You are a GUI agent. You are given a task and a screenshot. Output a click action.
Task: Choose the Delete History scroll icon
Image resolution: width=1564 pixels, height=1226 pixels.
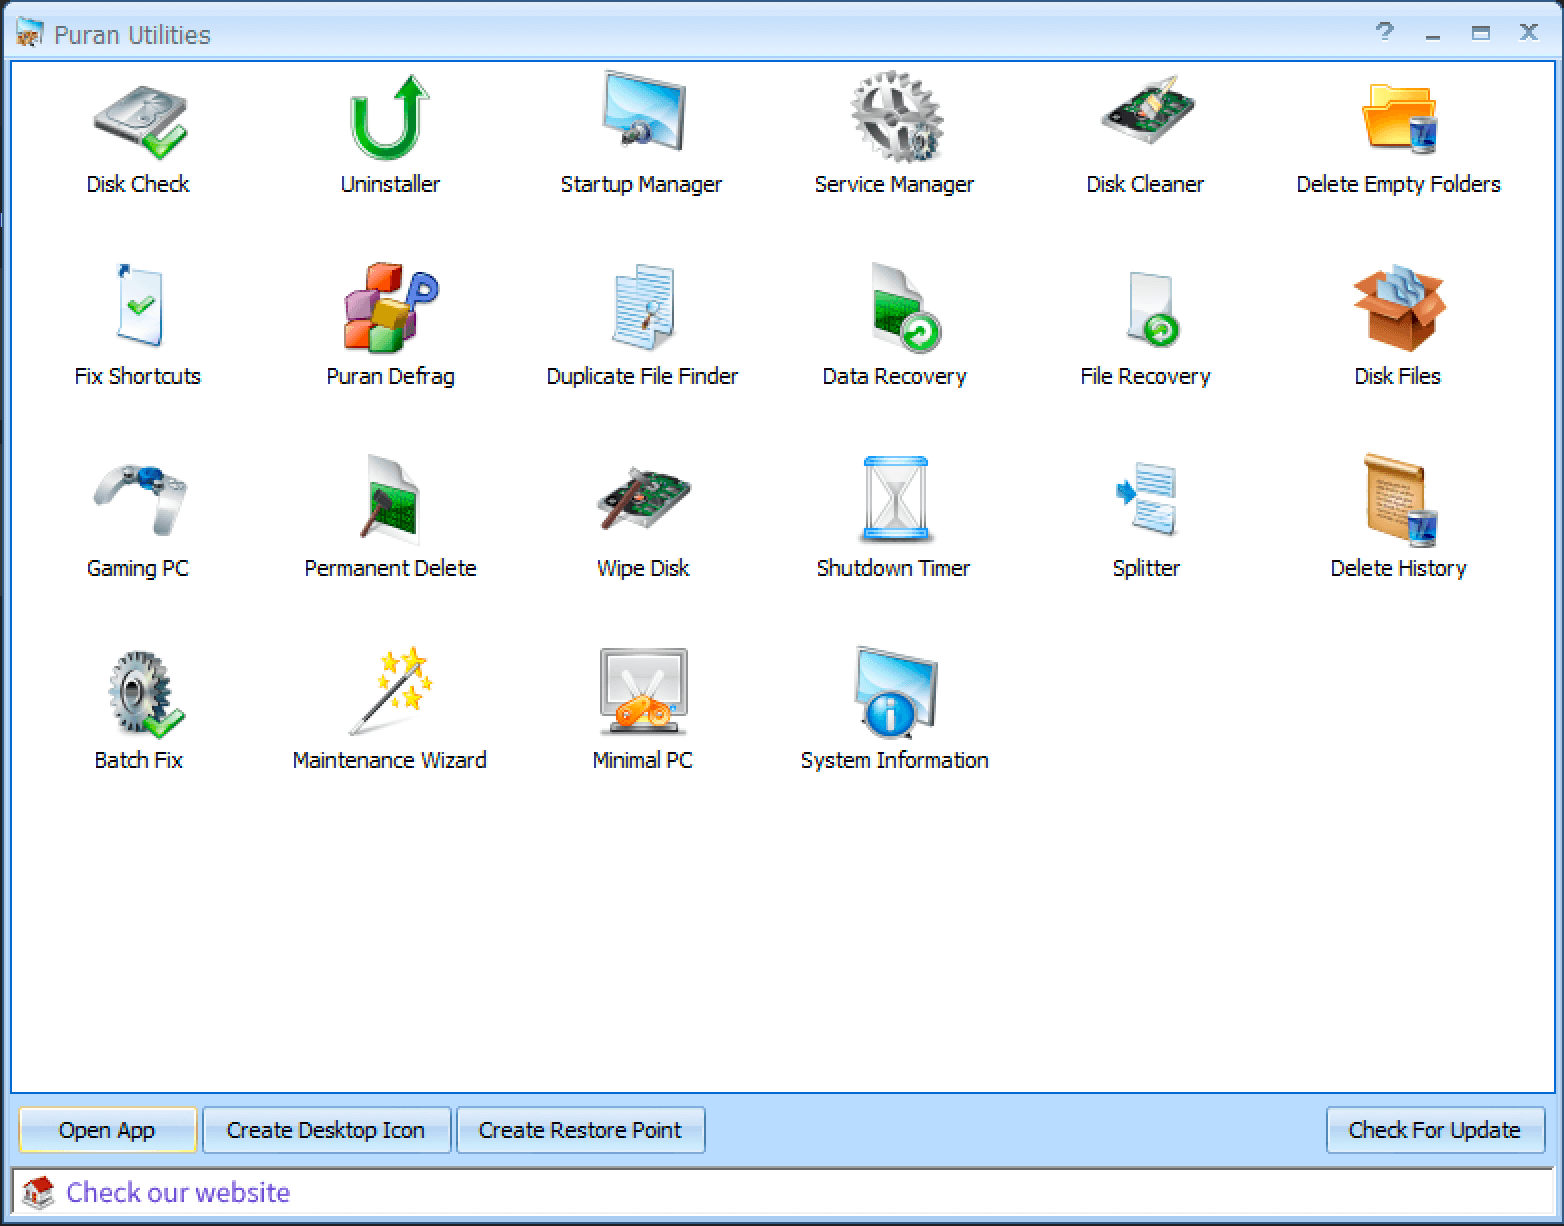[1400, 500]
